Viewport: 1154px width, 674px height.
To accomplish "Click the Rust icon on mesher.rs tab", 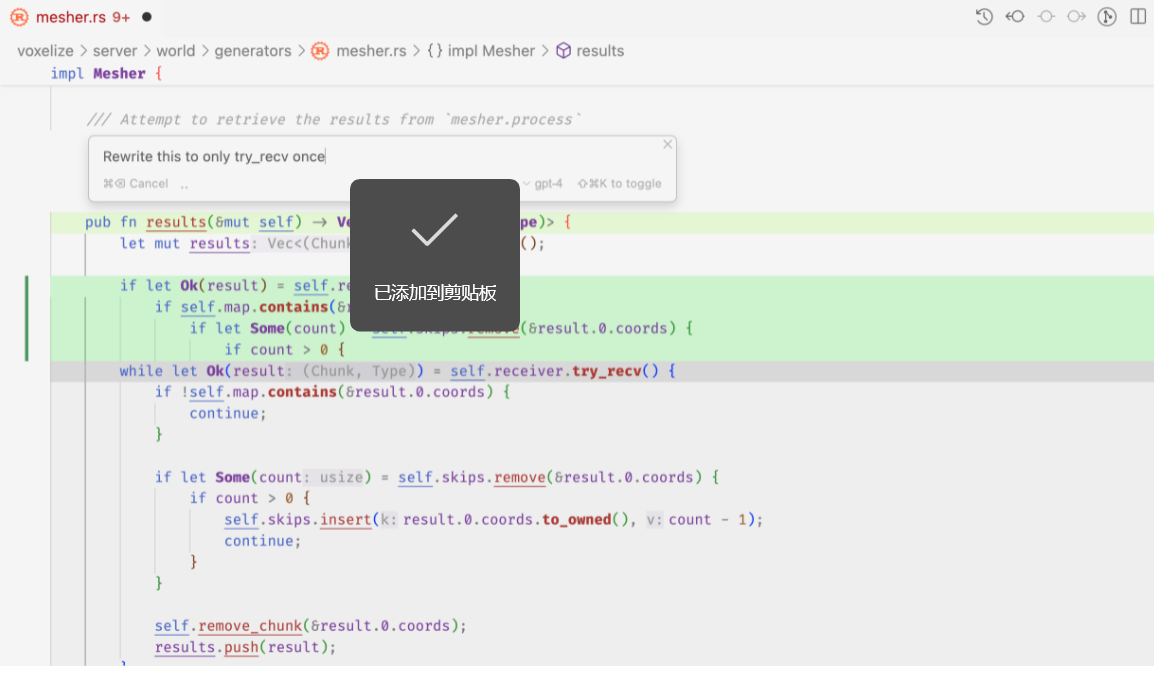I will point(19,17).
